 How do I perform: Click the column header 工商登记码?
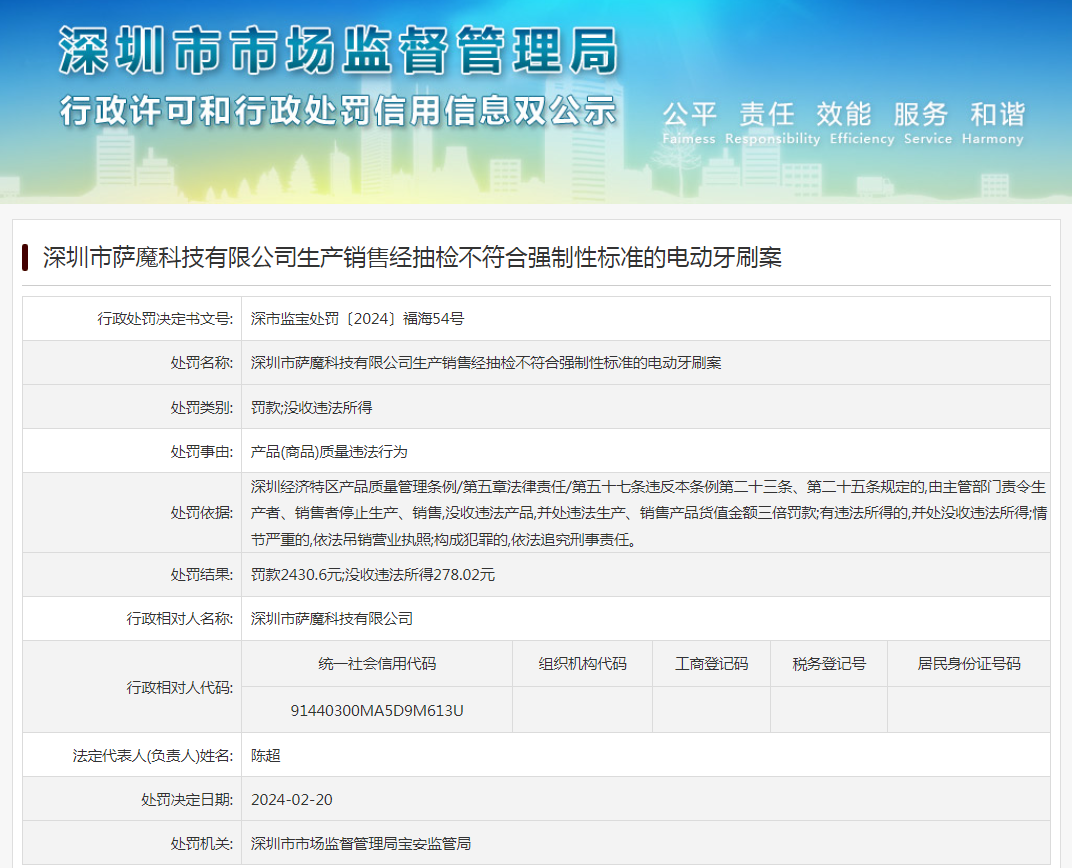coord(712,664)
